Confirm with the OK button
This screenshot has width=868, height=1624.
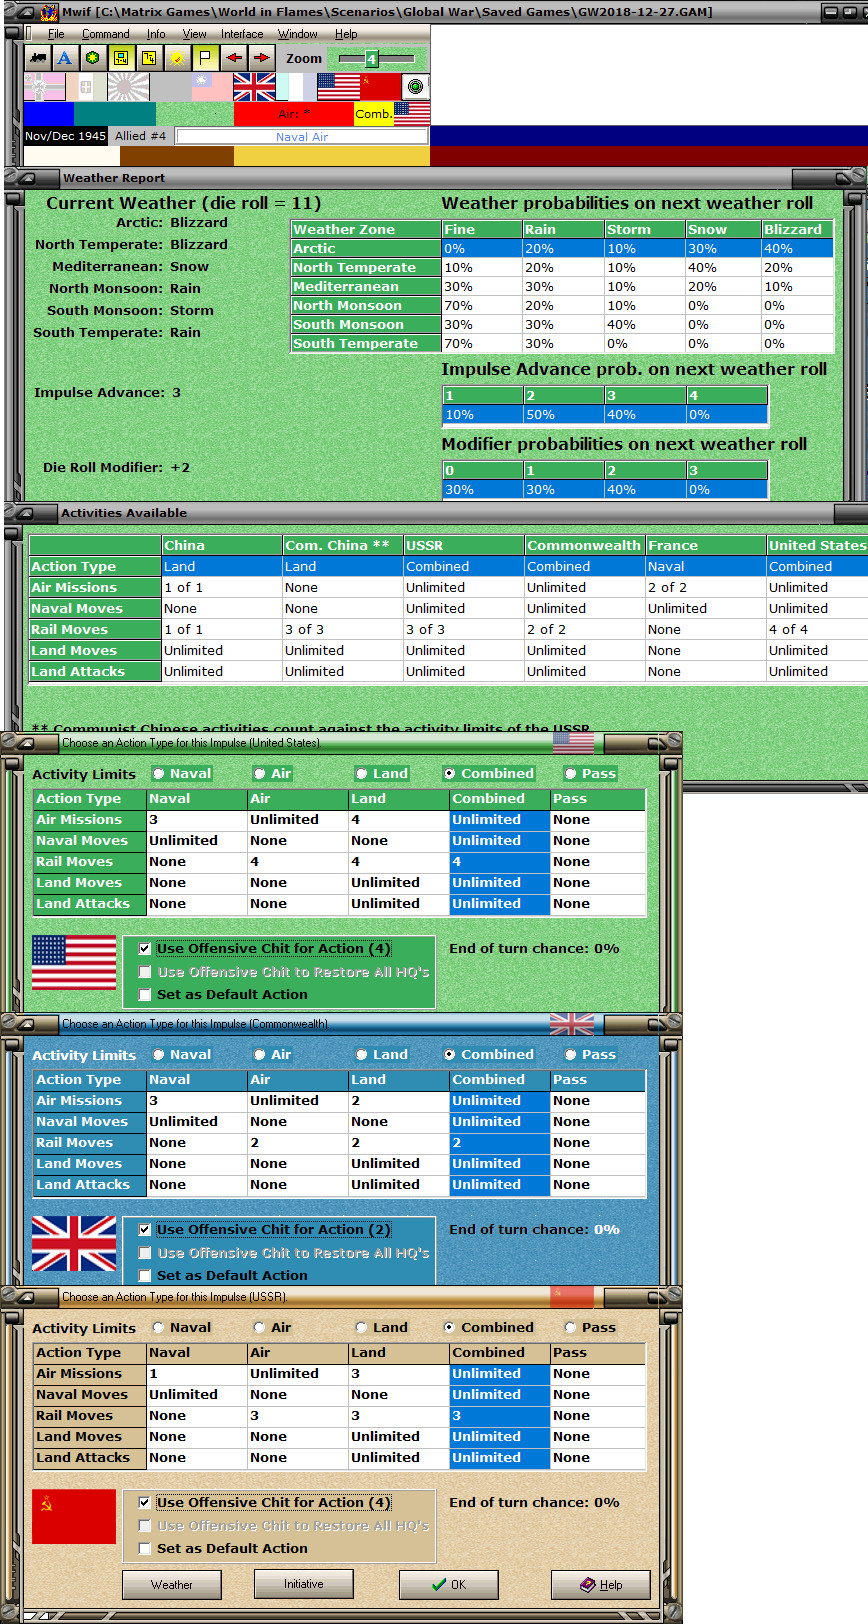(449, 1585)
